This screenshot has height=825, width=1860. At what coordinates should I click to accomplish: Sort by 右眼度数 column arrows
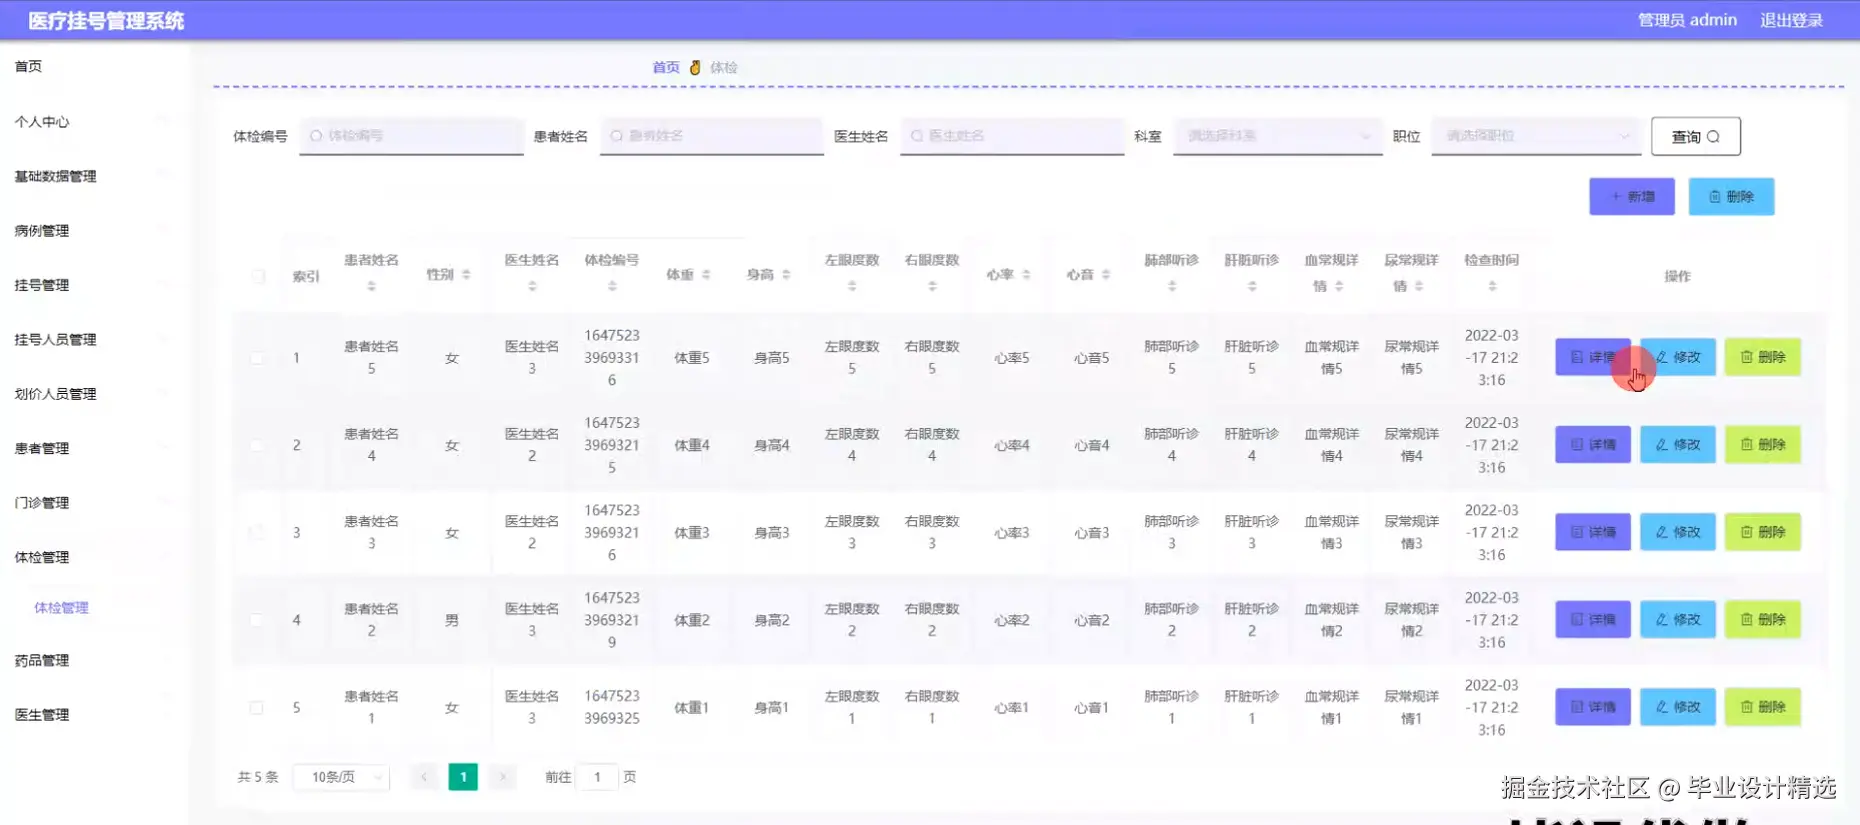[x=932, y=286]
